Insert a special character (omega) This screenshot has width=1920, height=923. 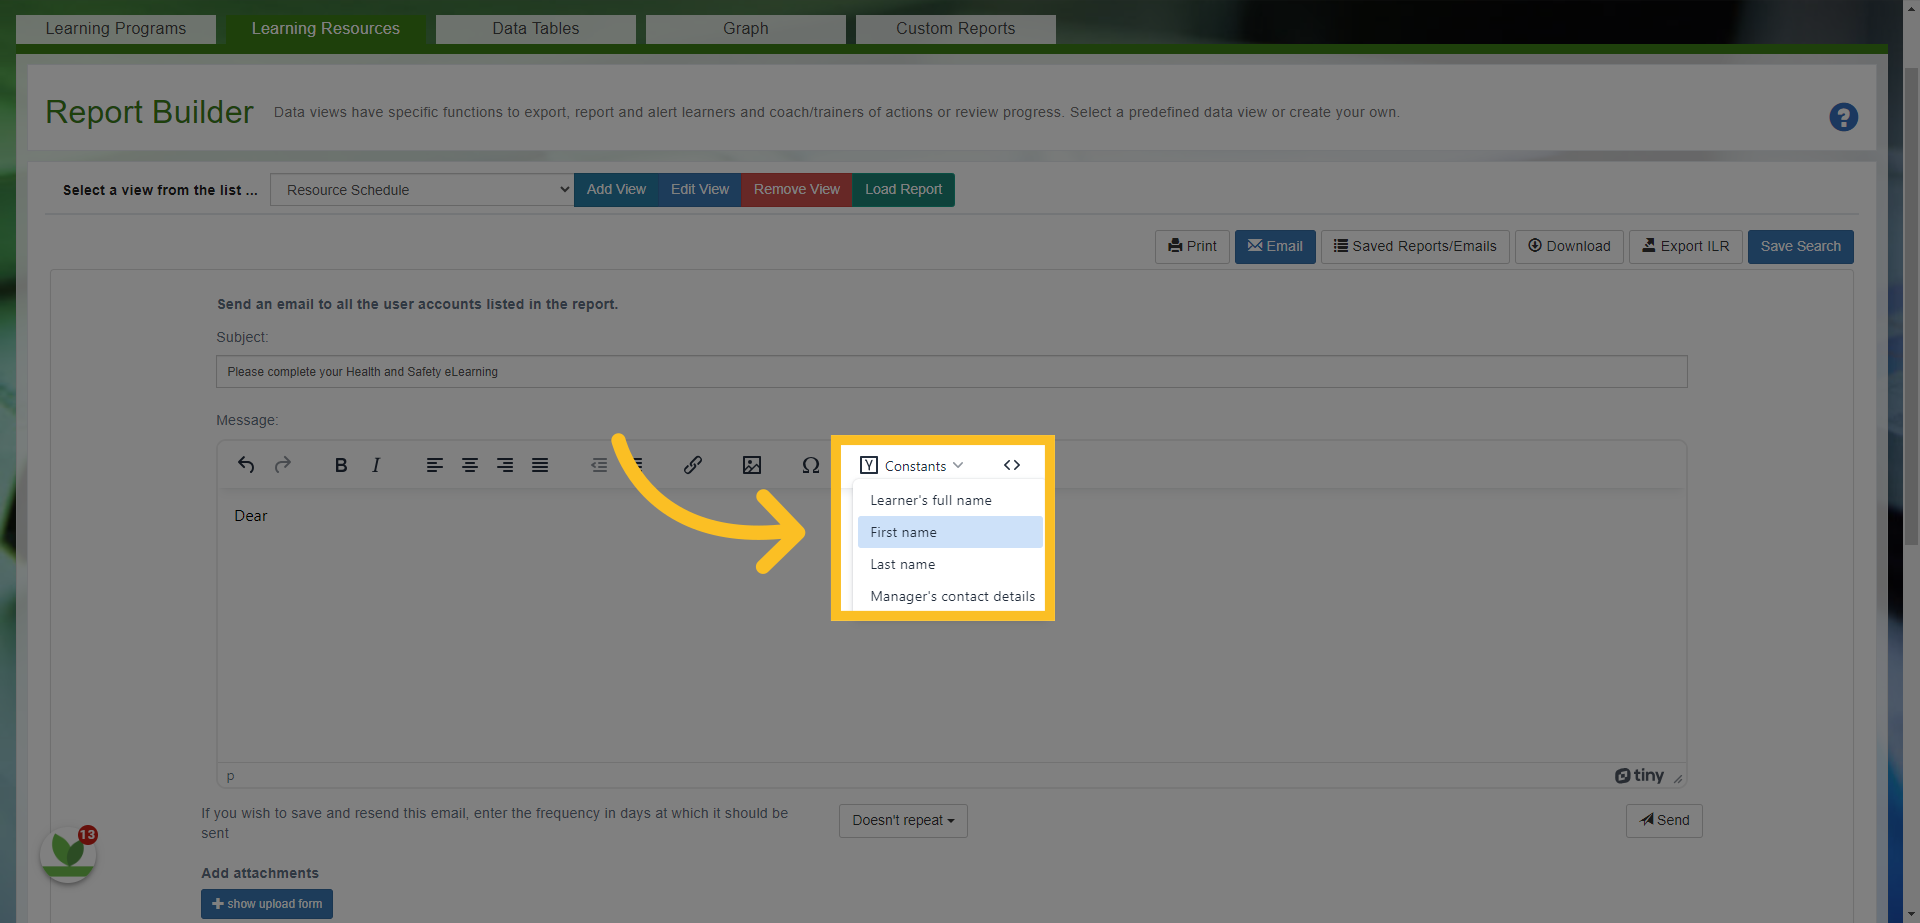tap(811, 465)
